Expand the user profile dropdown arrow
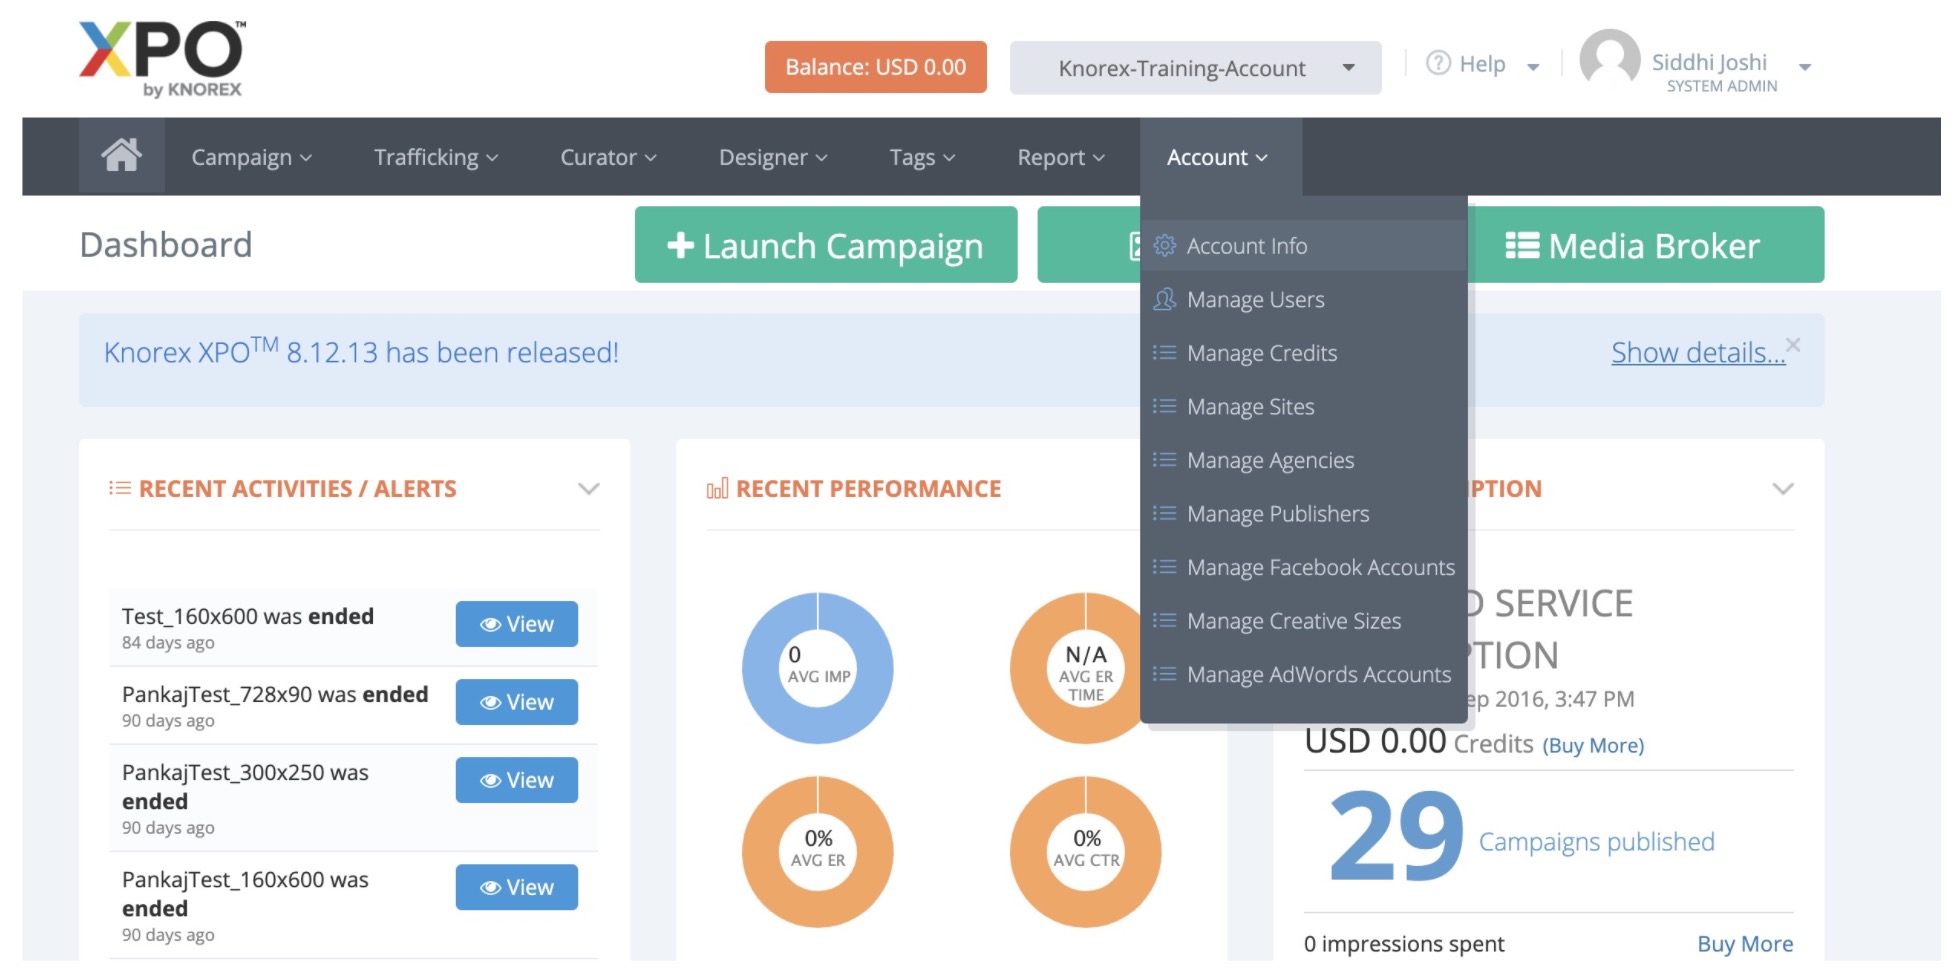 (1805, 67)
